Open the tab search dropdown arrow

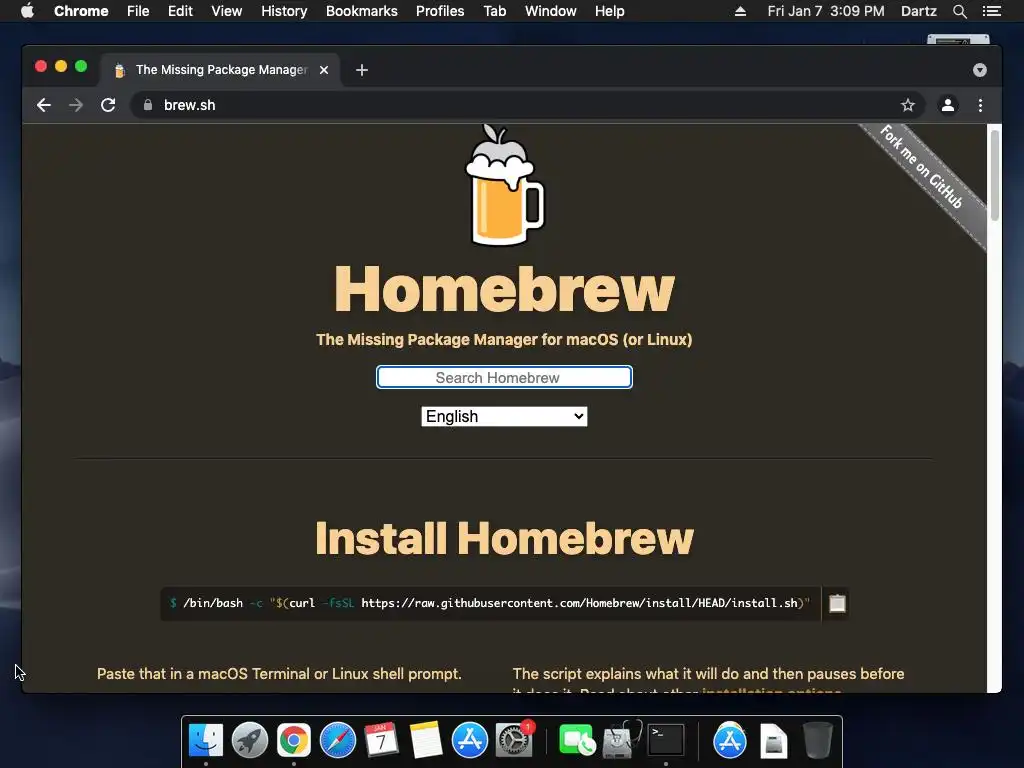pyautogui.click(x=980, y=70)
